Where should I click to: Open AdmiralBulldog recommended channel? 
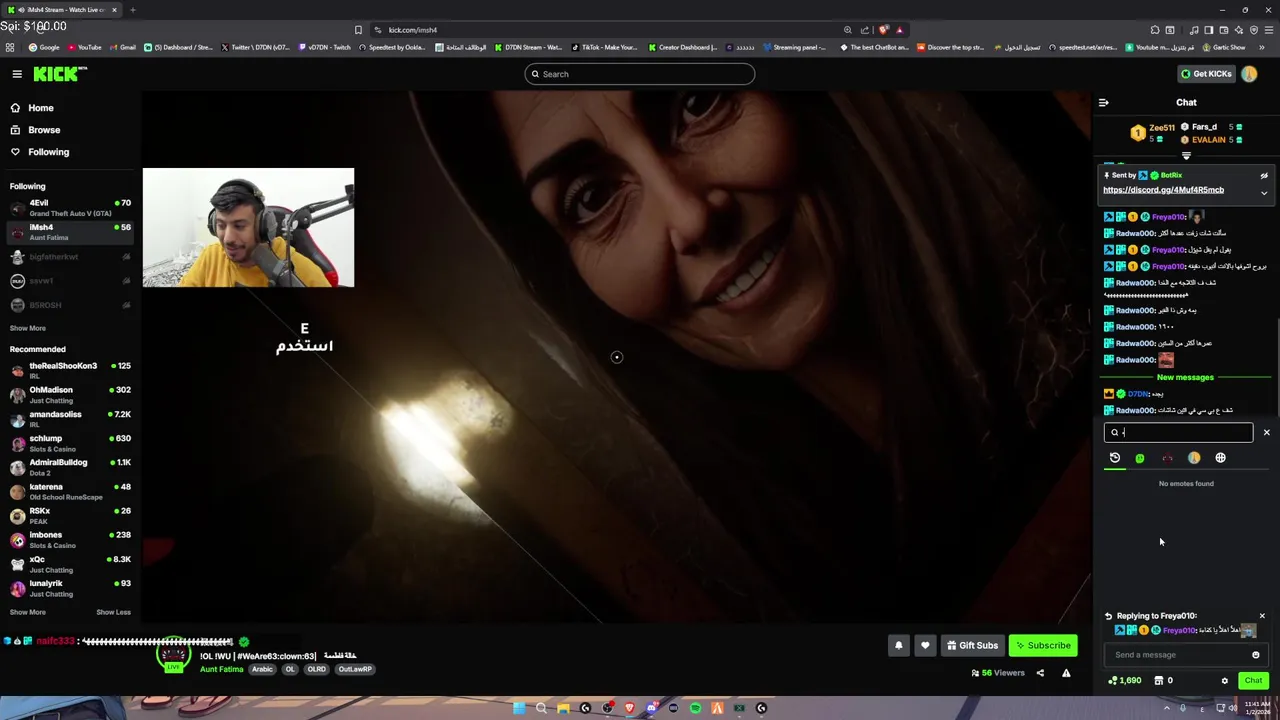(x=70, y=467)
